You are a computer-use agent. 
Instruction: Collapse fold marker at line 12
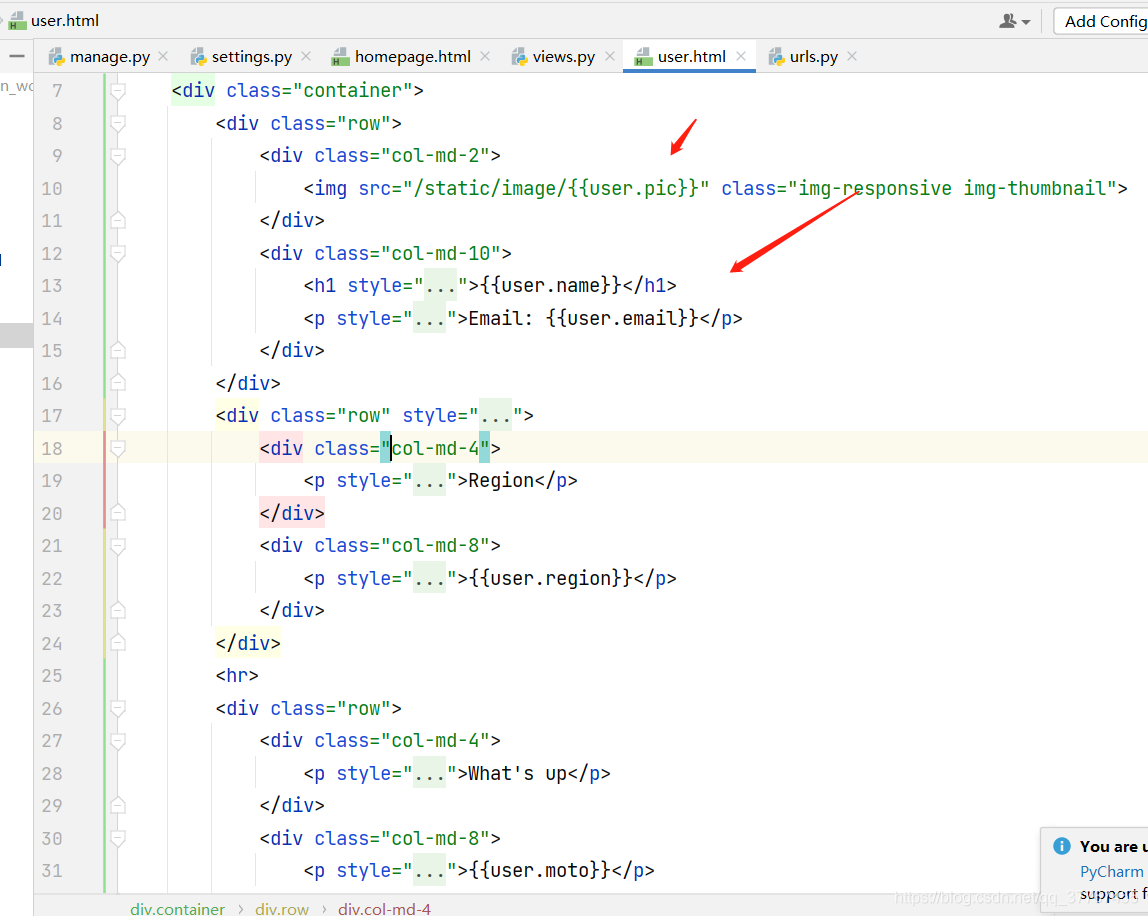click(x=117, y=253)
